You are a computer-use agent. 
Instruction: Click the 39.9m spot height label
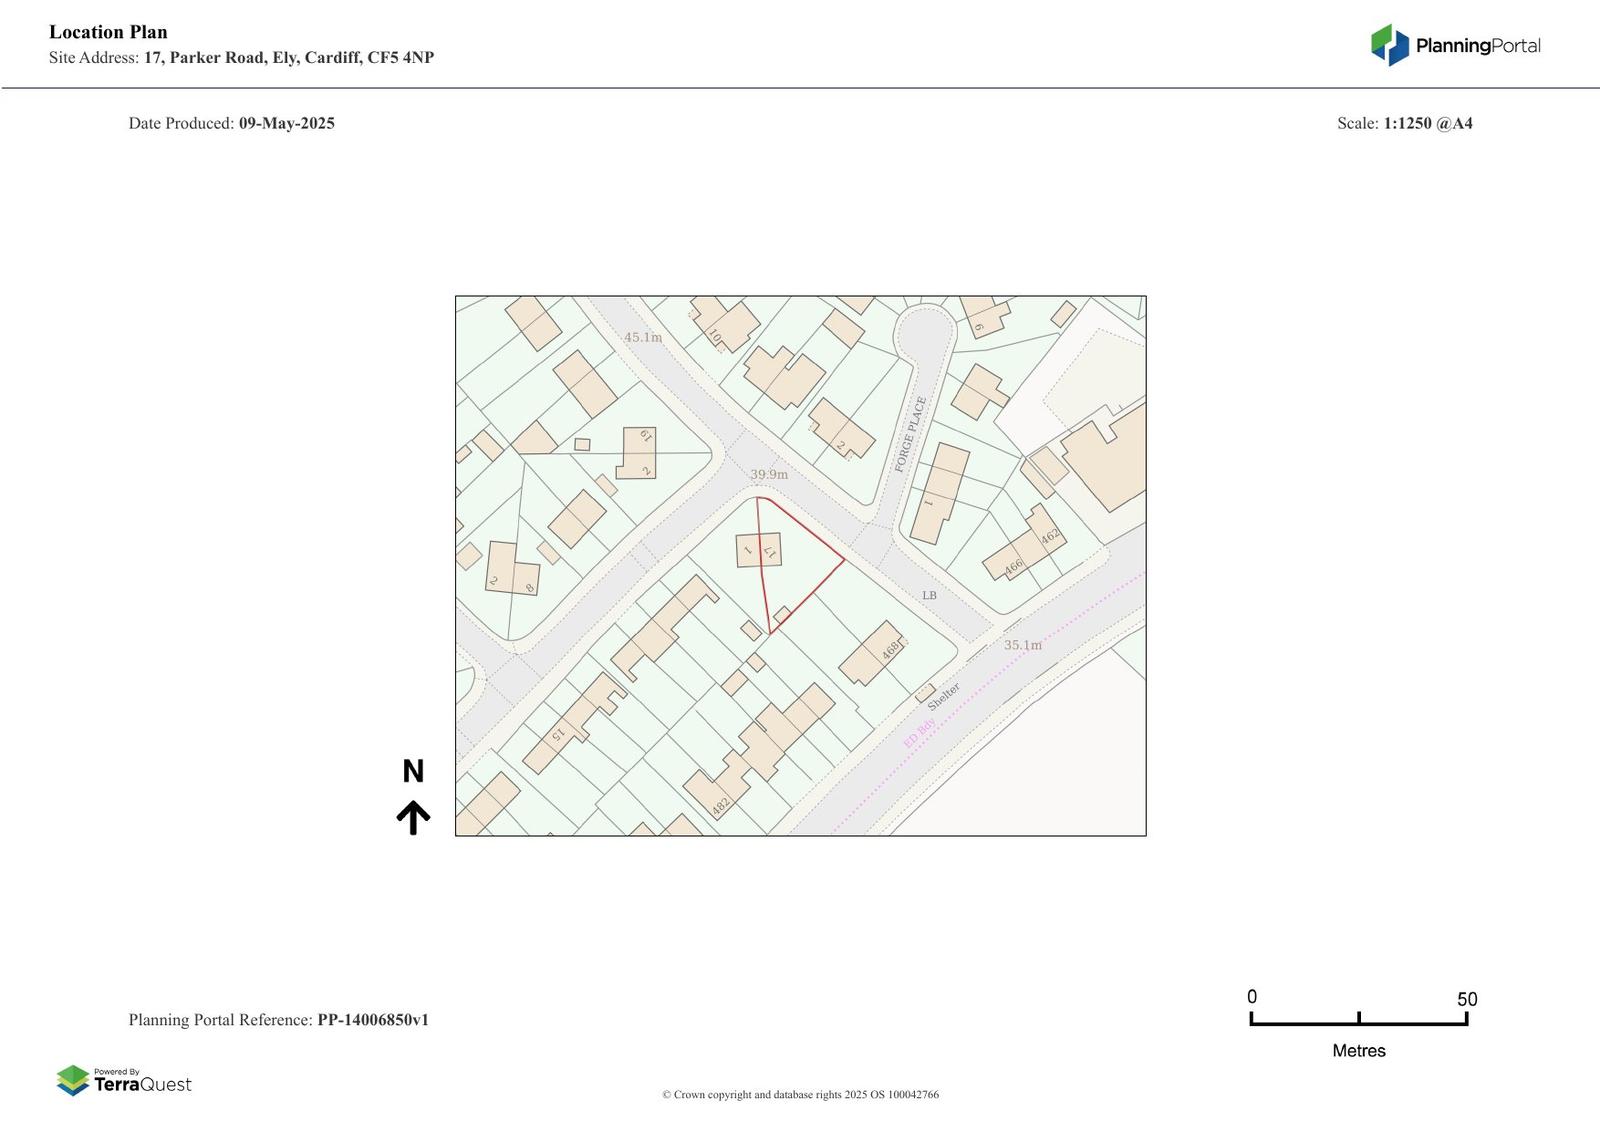[x=769, y=475]
